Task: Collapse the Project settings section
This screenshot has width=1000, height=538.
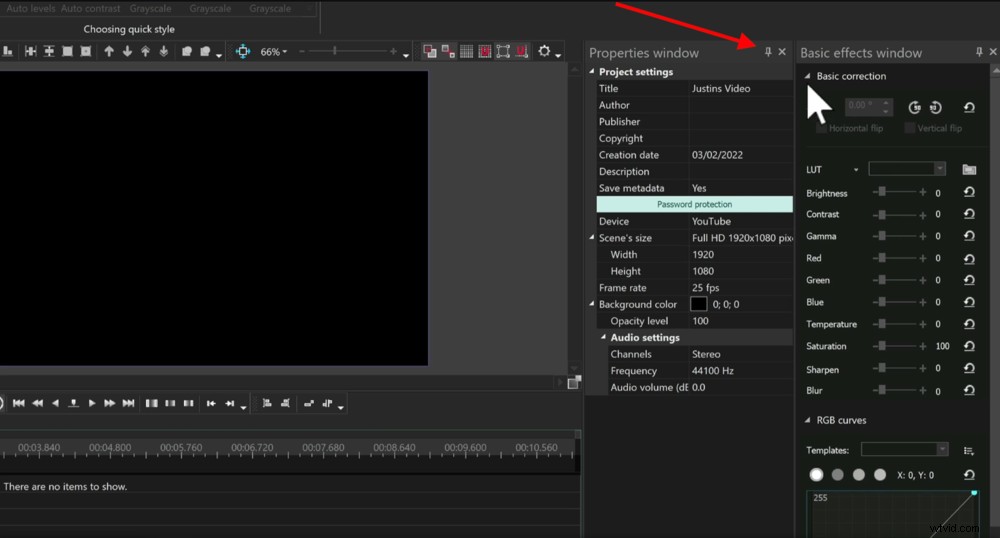Action: point(591,71)
